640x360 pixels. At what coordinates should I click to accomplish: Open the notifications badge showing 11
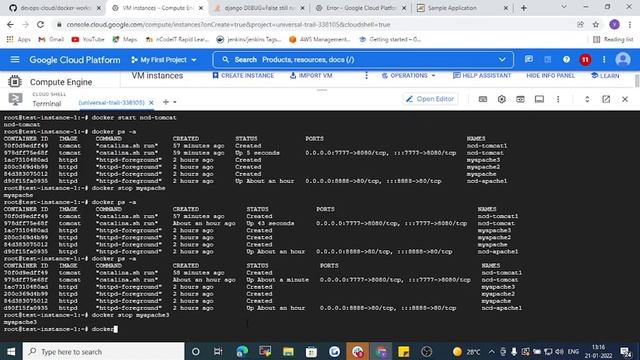tap(585, 60)
